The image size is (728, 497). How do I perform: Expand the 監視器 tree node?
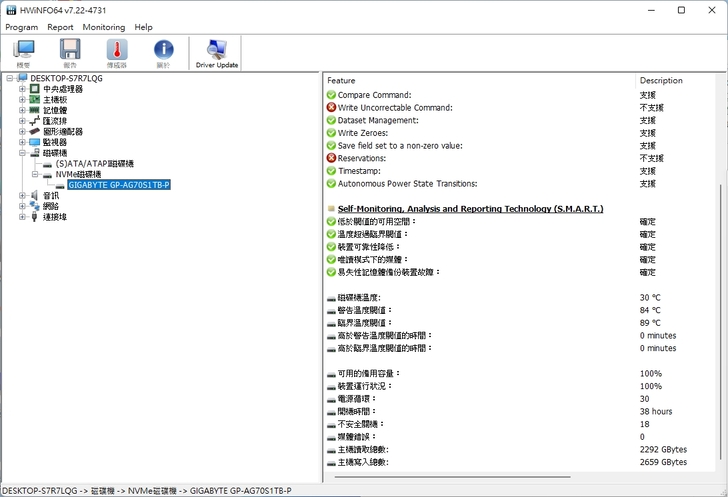coord(22,142)
